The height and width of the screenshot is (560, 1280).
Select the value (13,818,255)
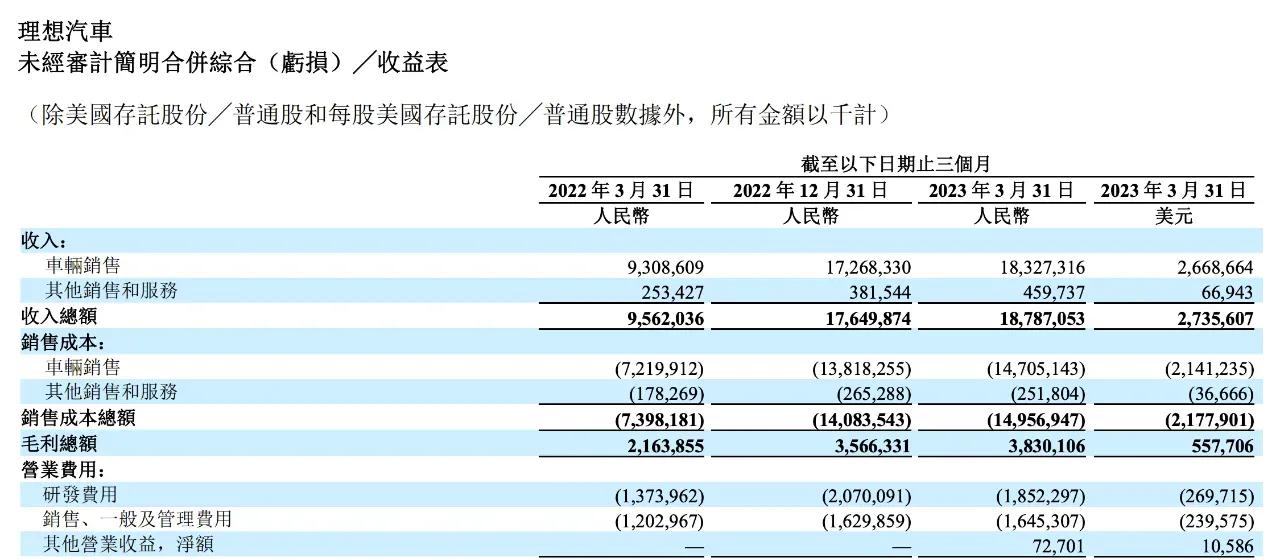pyautogui.click(x=862, y=369)
